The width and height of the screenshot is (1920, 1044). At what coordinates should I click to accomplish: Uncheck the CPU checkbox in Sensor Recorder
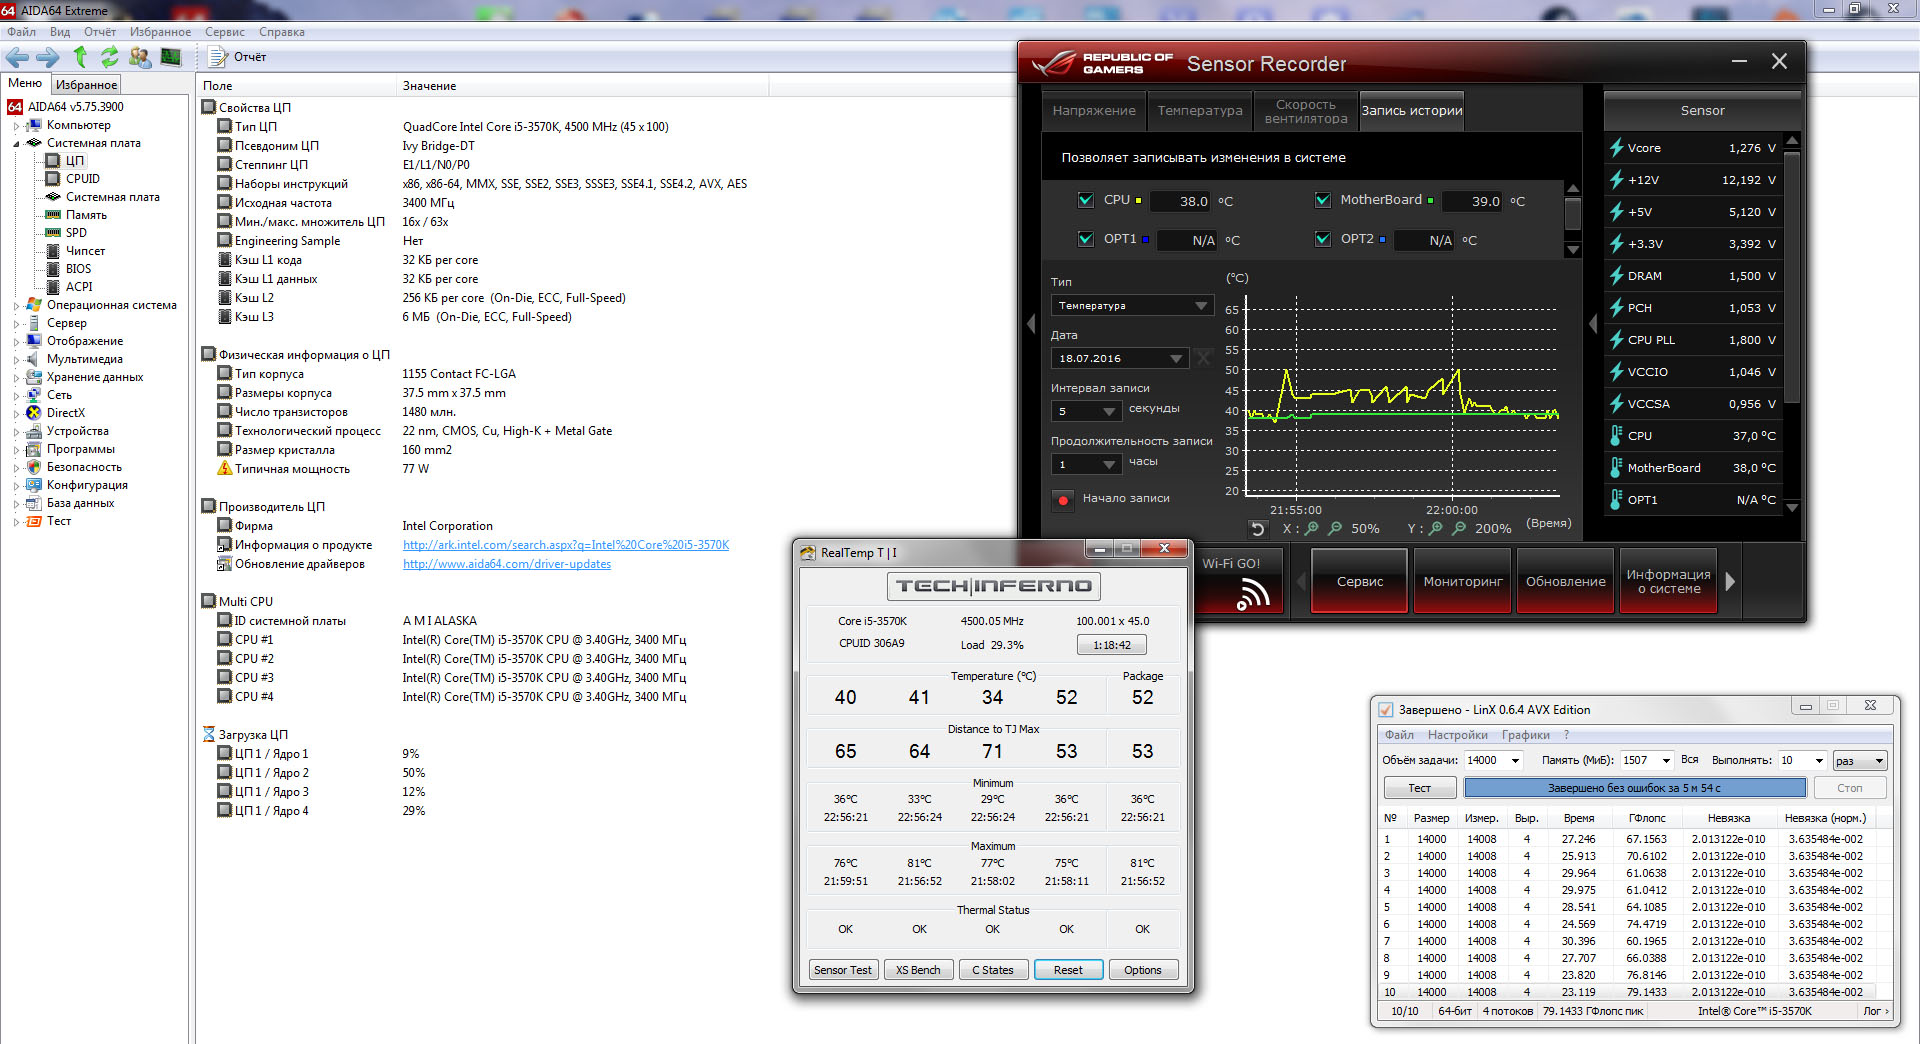(x=1085, y=200)
